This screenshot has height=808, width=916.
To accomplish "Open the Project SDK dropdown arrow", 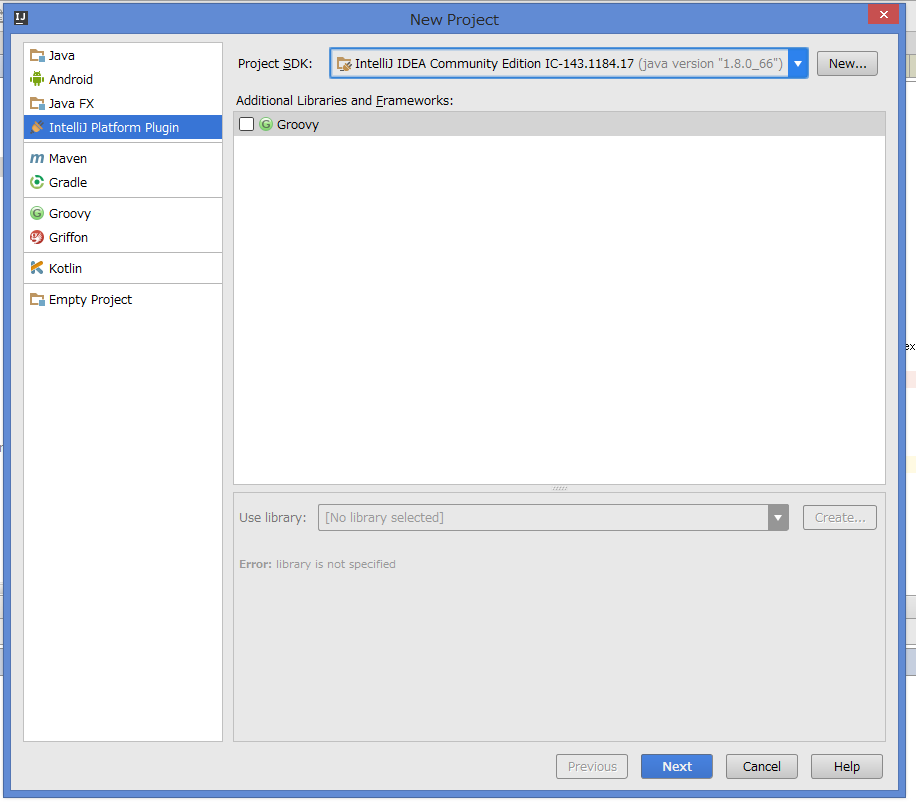I will click(797, 63).
